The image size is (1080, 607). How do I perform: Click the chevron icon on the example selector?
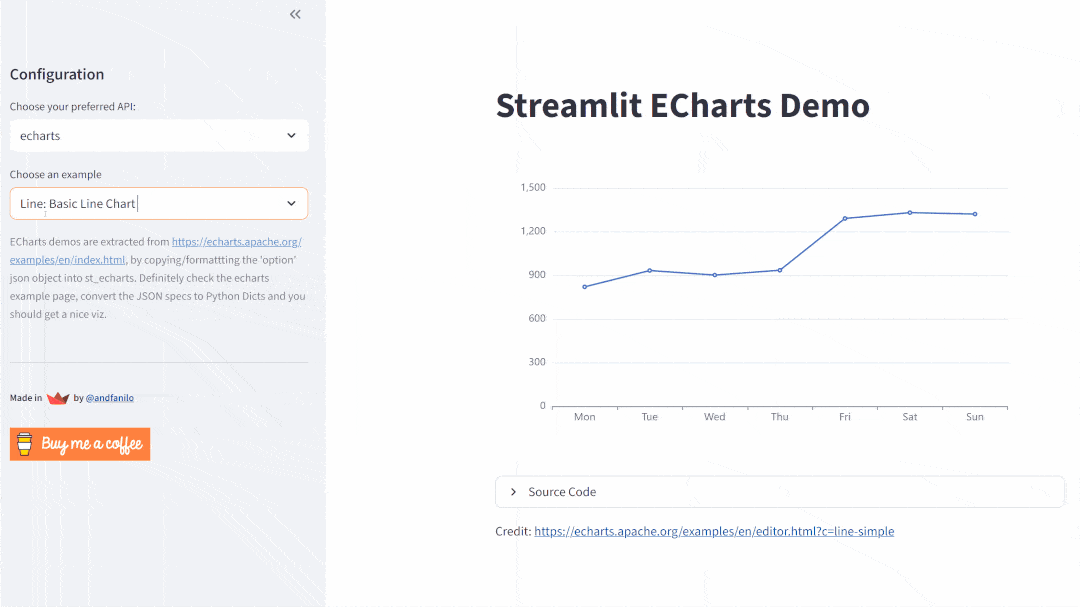[291, 203]
